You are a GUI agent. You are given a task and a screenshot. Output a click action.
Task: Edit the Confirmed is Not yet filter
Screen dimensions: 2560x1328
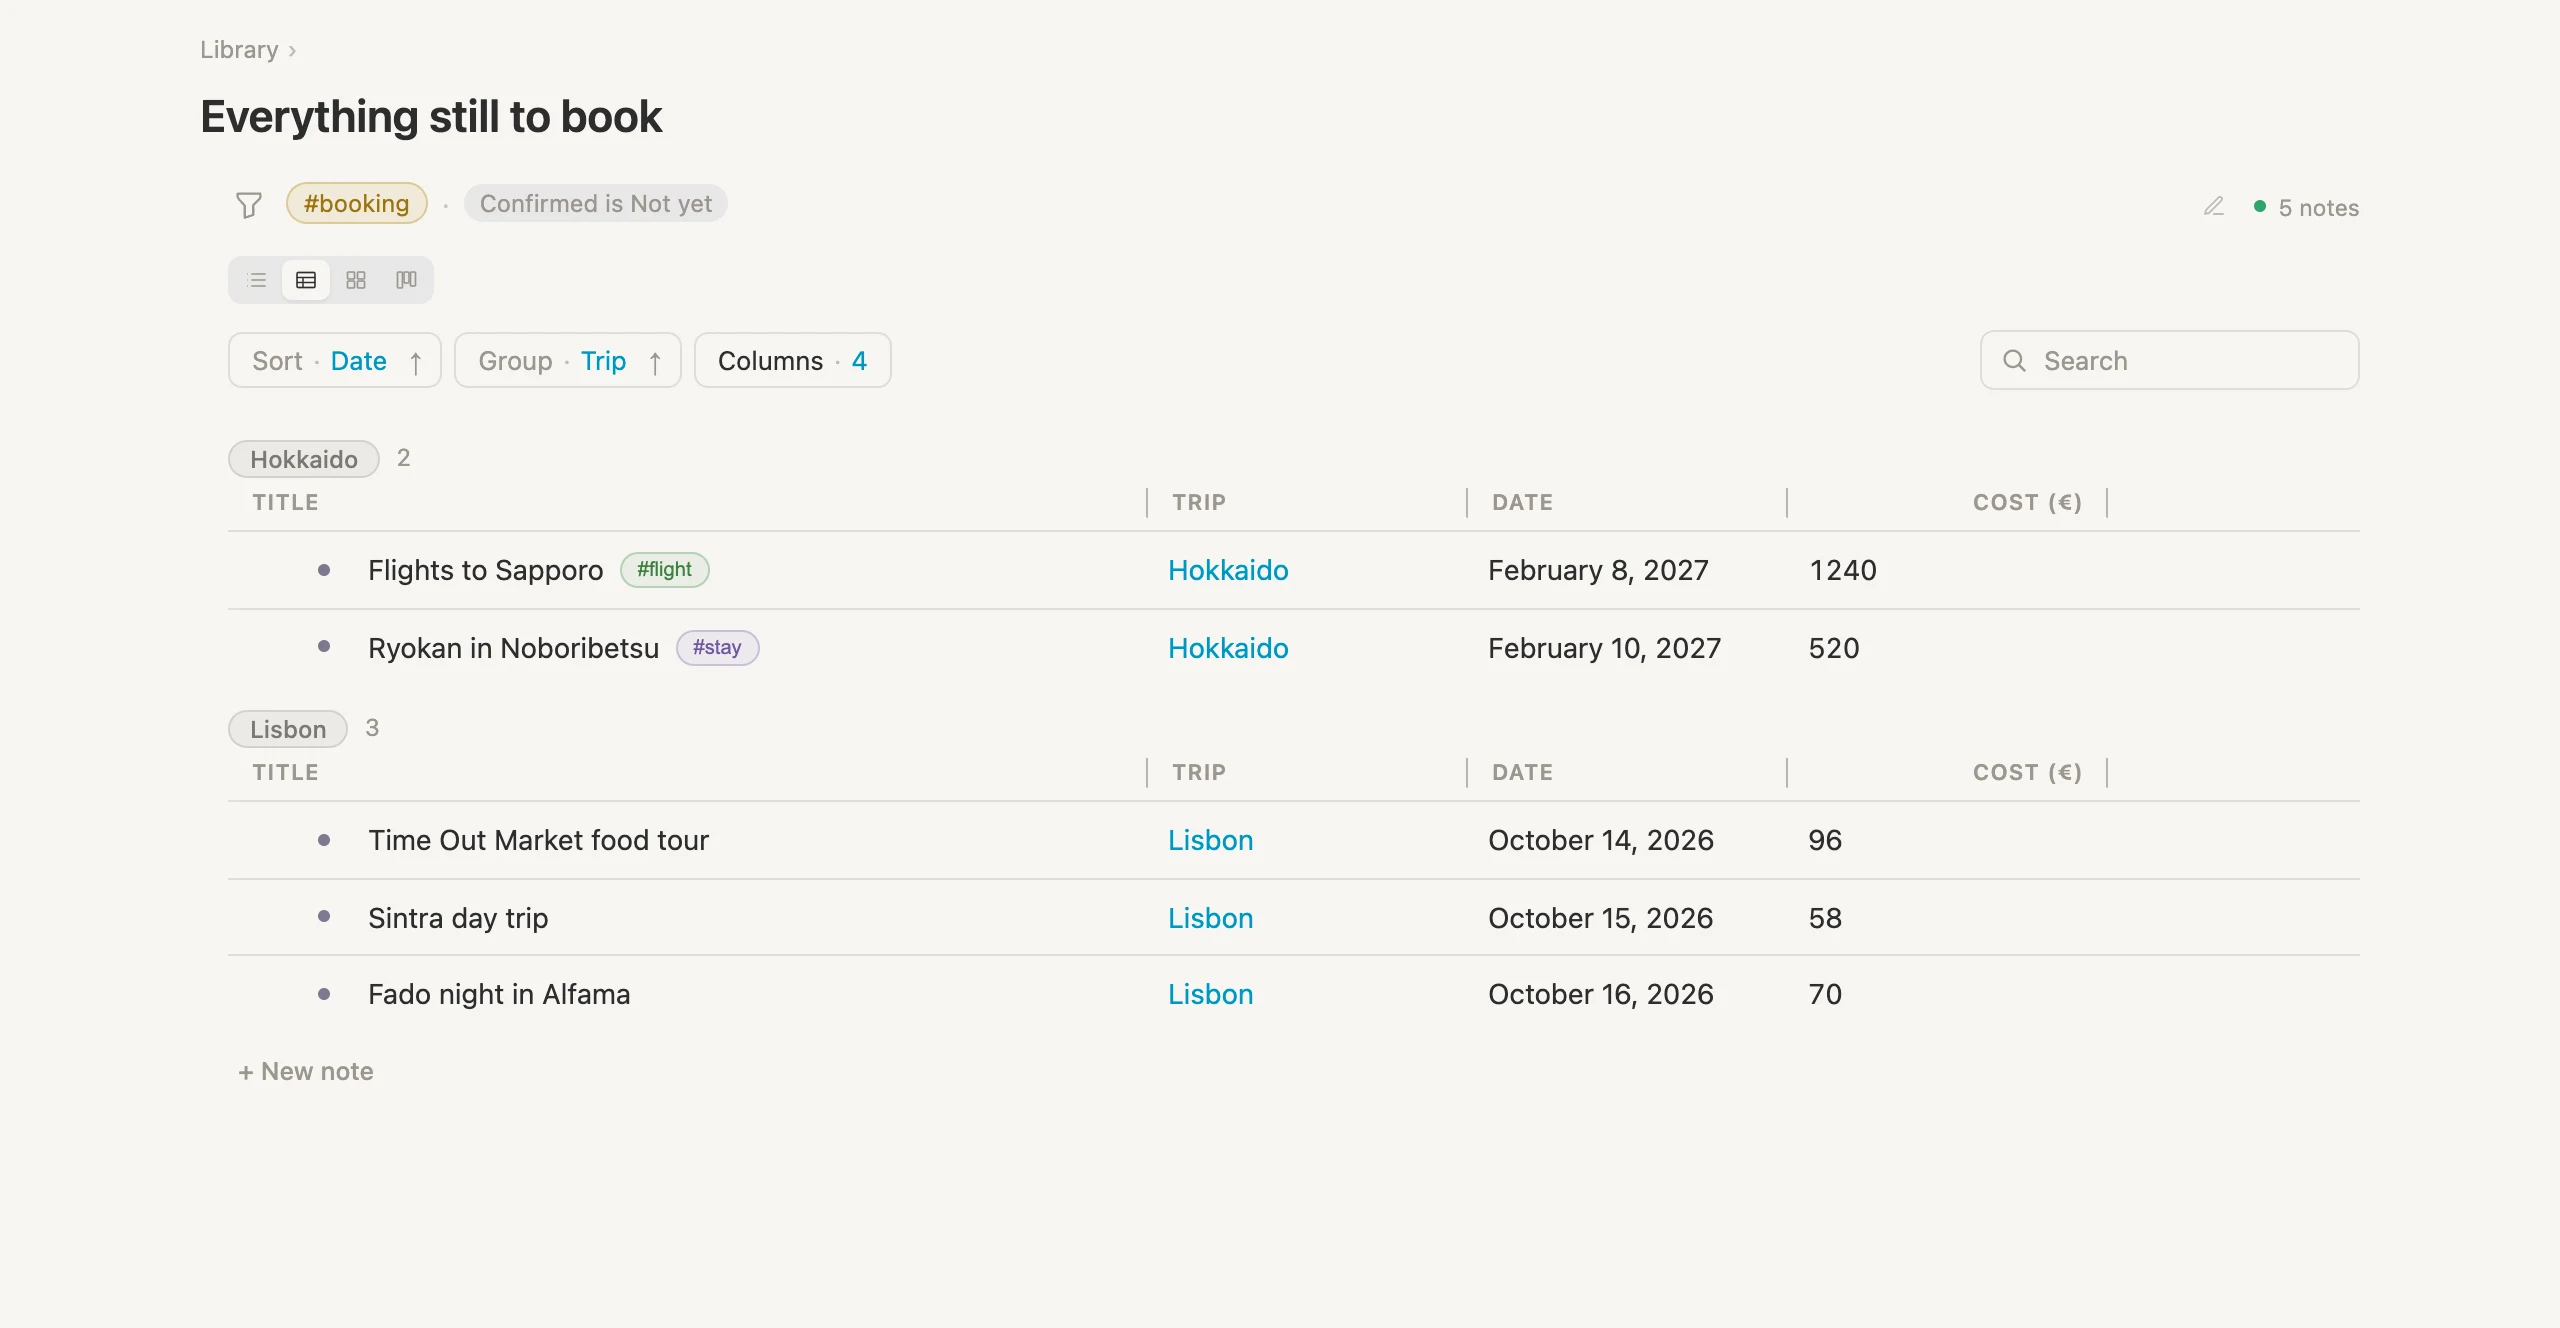(x=595, y=203)
